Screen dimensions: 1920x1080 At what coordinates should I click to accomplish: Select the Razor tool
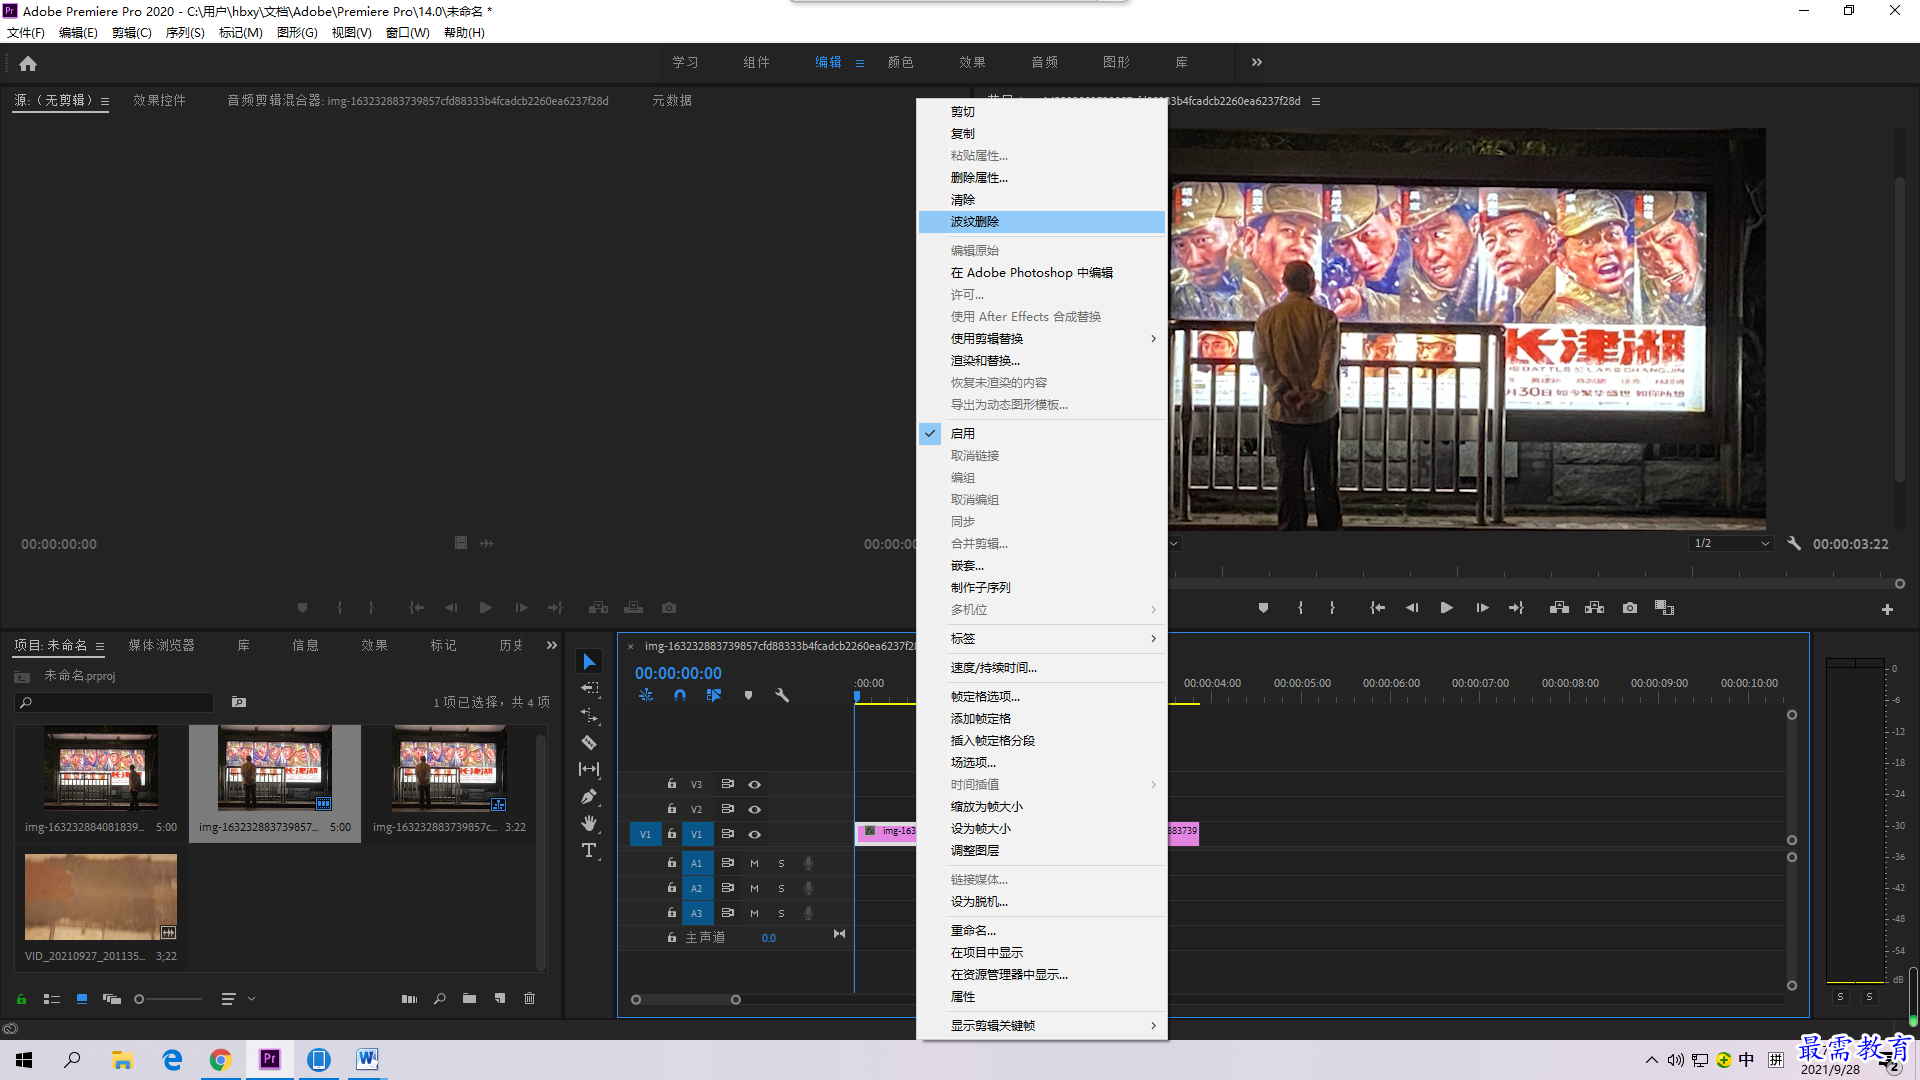point(589,742)
